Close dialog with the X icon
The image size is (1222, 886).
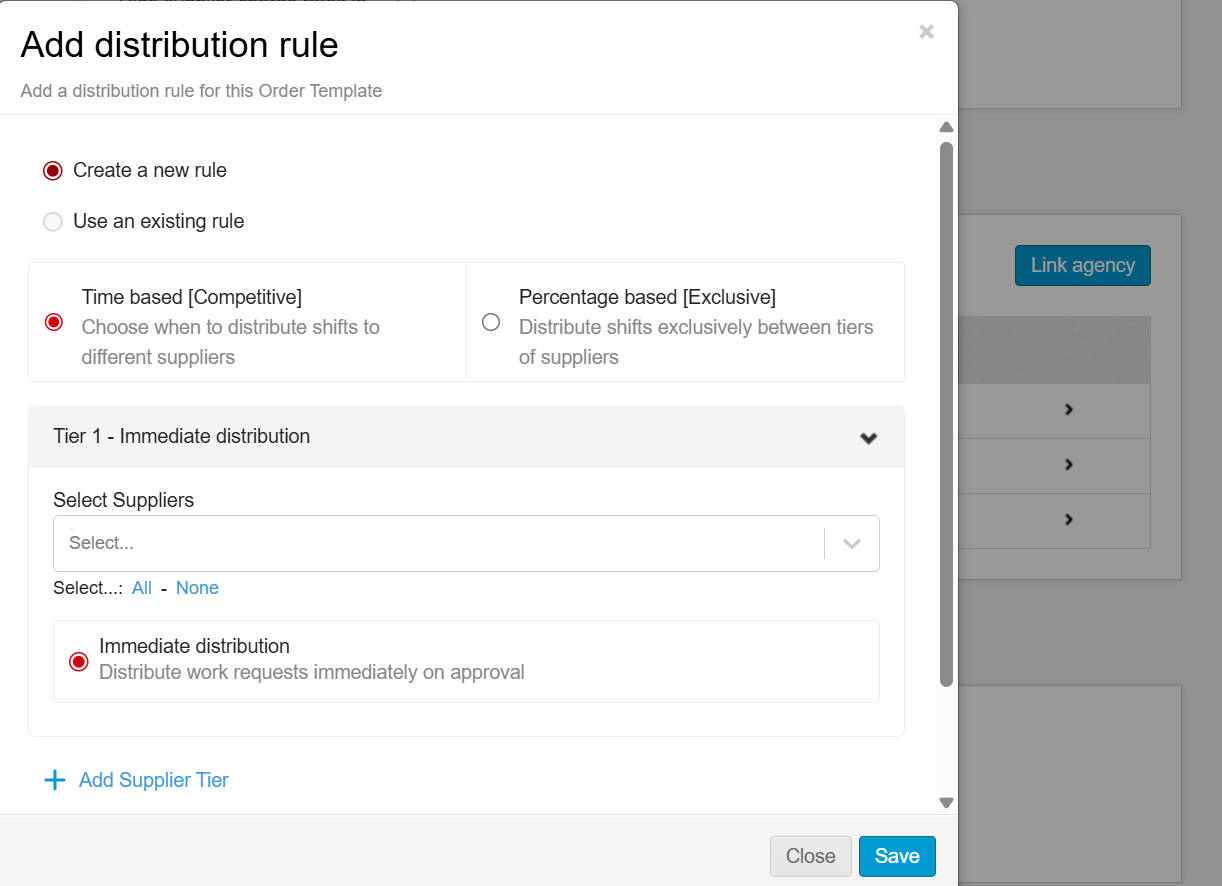coord(926,32)
